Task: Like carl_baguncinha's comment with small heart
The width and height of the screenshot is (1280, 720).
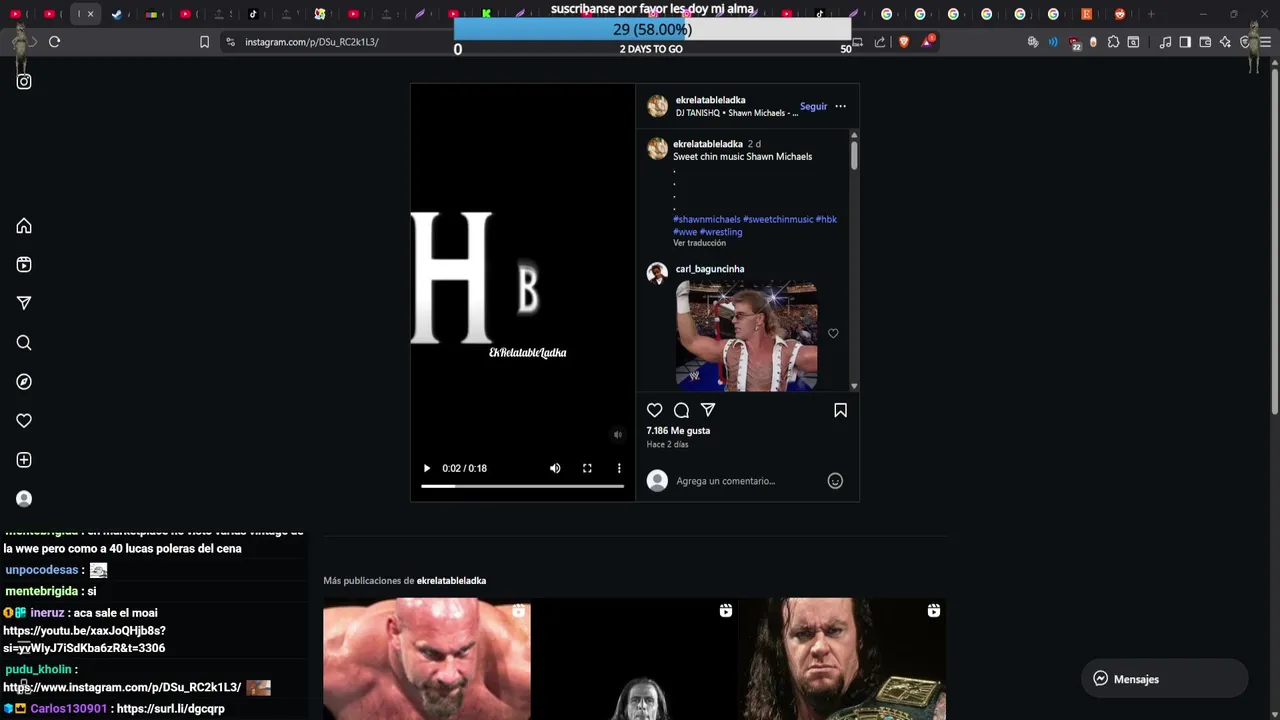Action: [x=833, y=334]
